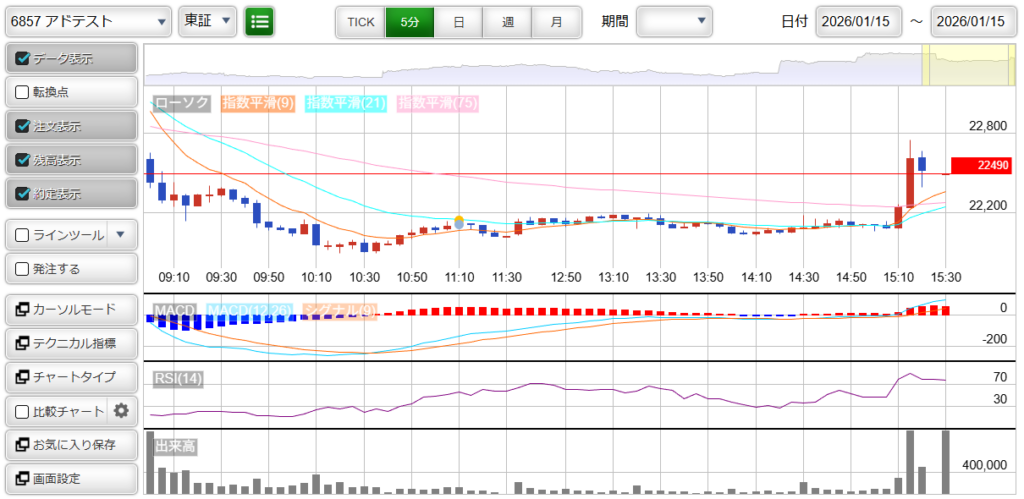Screen dimensions: 1024x499
Task: Open the technical indicators (テクニカル指標) panel
Action: coord(70,344)
